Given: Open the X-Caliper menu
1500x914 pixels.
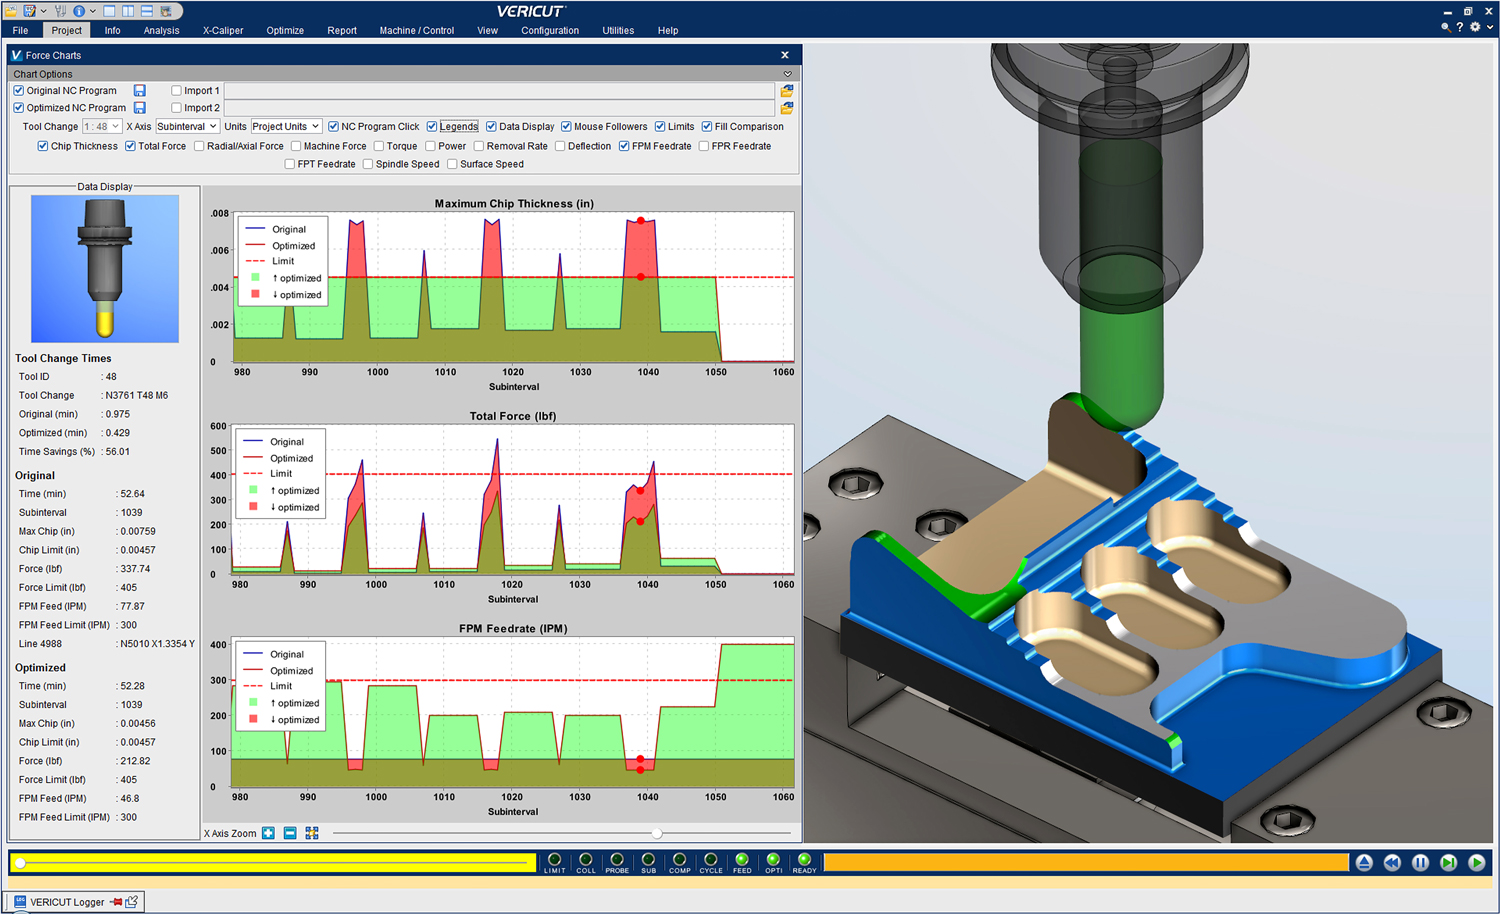Looking at the screenshot, I should coord(222,30).
